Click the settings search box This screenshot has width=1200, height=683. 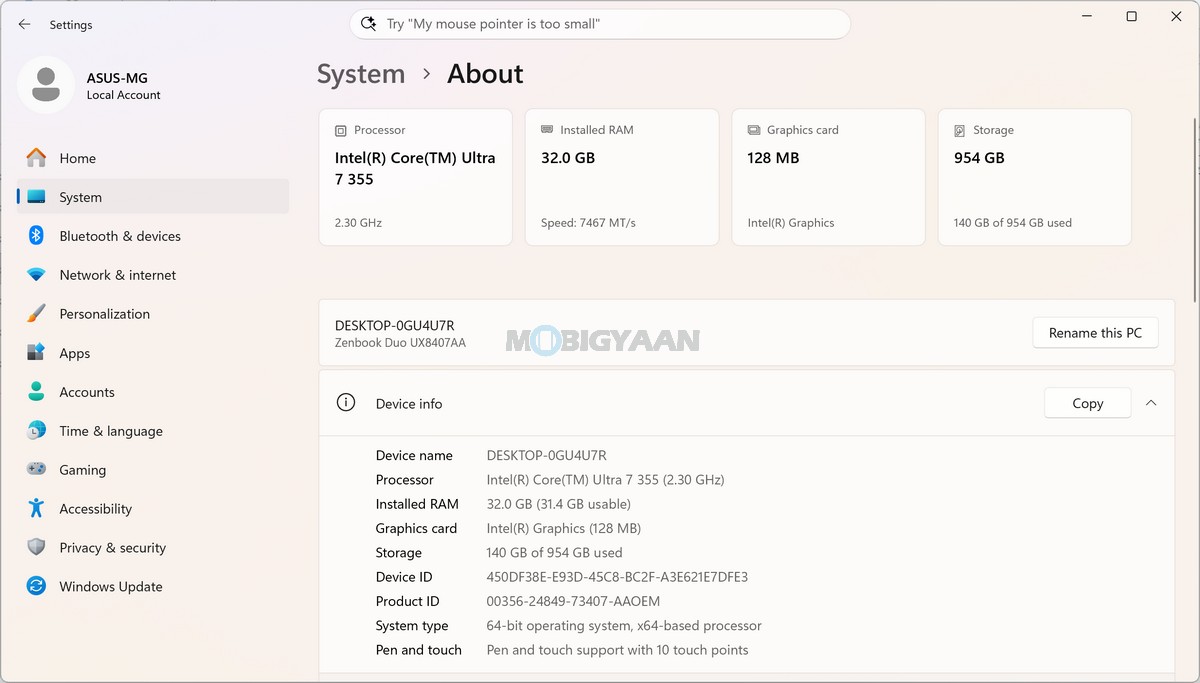coord(600,24)
